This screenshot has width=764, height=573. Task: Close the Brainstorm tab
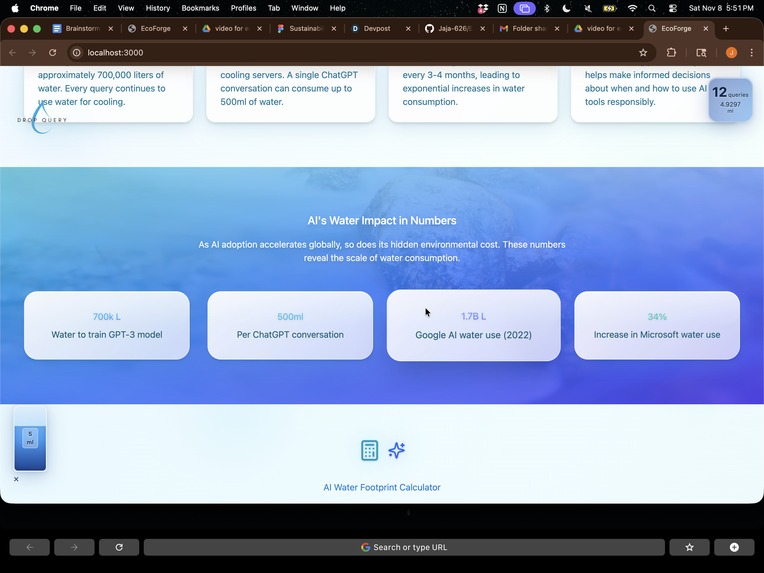click(x=111, y=29)
